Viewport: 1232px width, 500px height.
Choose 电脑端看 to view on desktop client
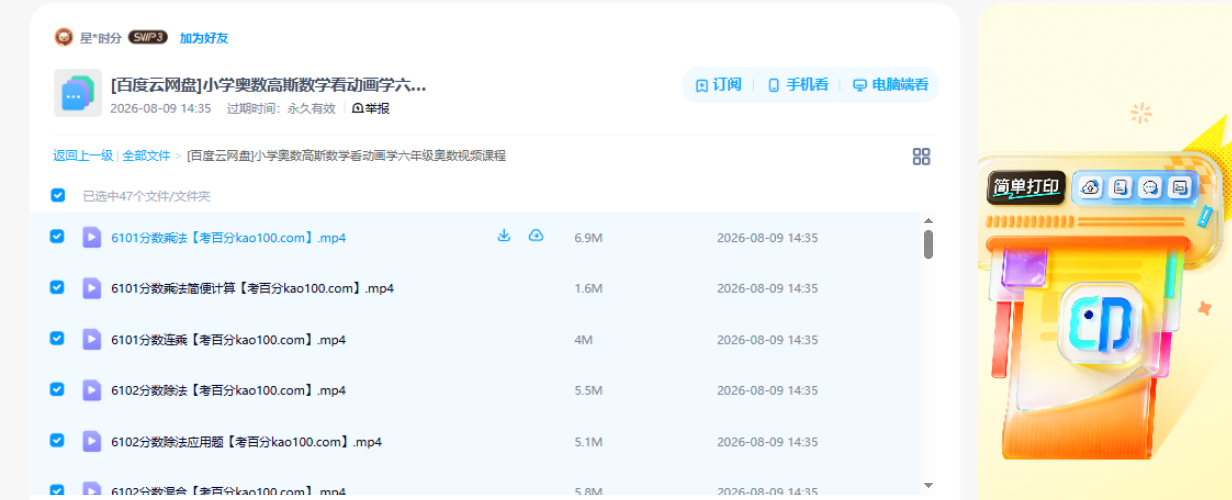[x=890, y=85]
